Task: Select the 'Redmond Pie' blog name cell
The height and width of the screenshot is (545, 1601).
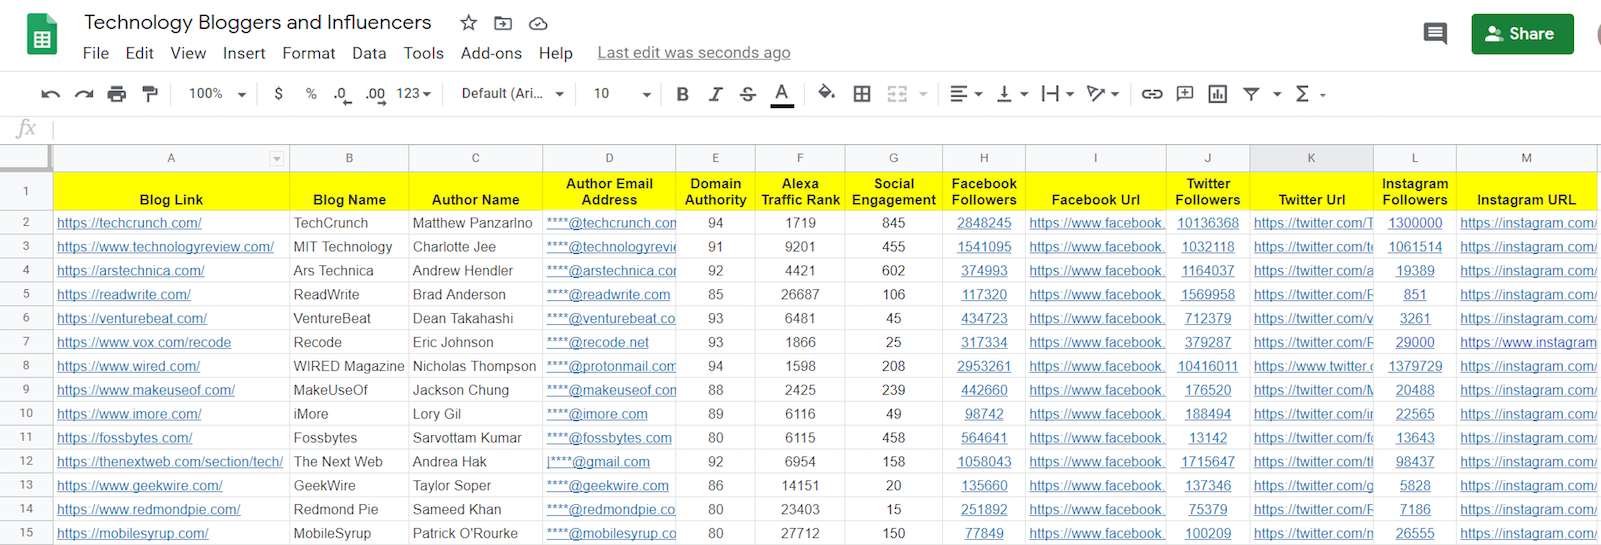Action: (349, 509)
